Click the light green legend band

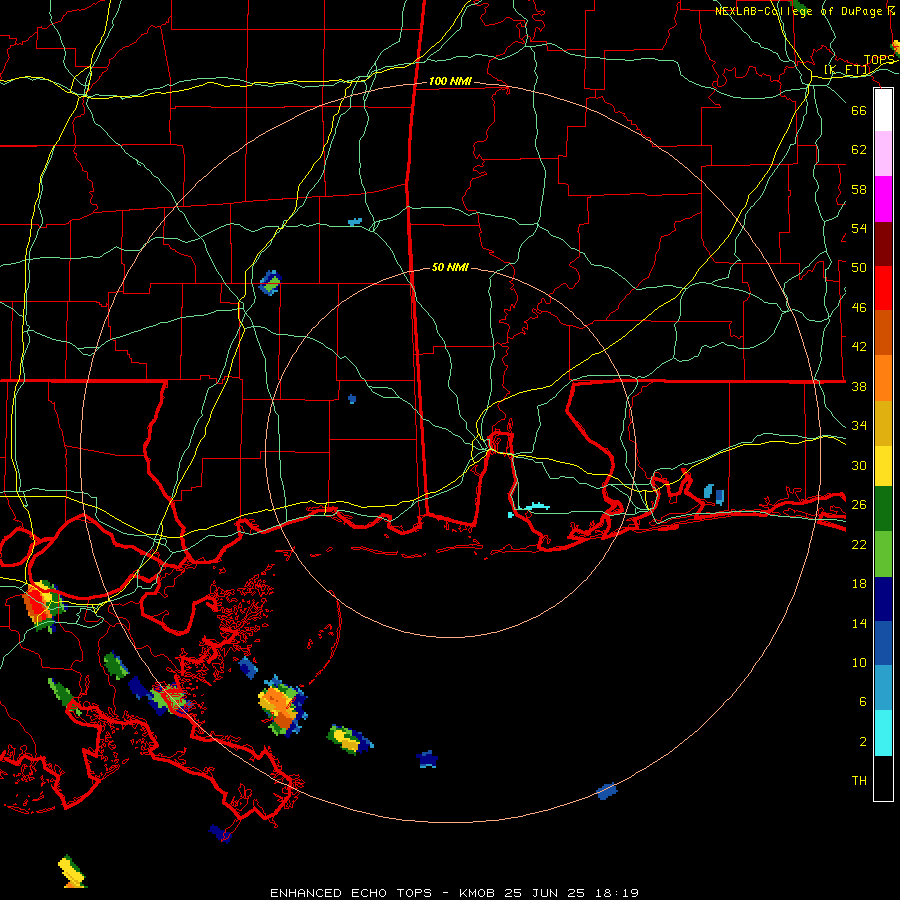(x=883, y=554)
